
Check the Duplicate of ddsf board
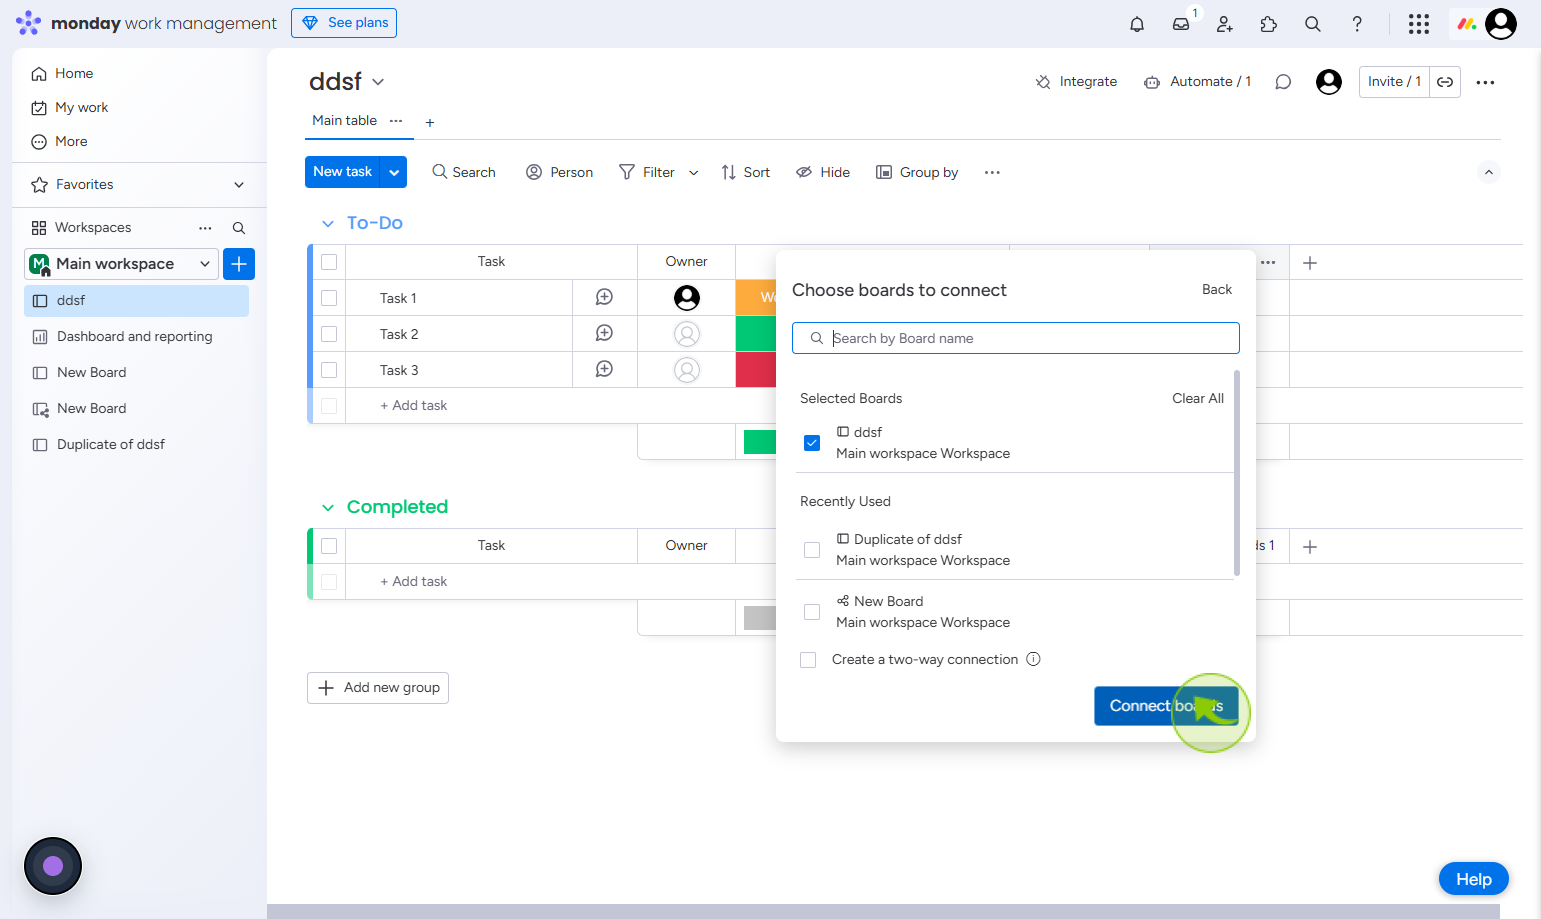(812, 550)
